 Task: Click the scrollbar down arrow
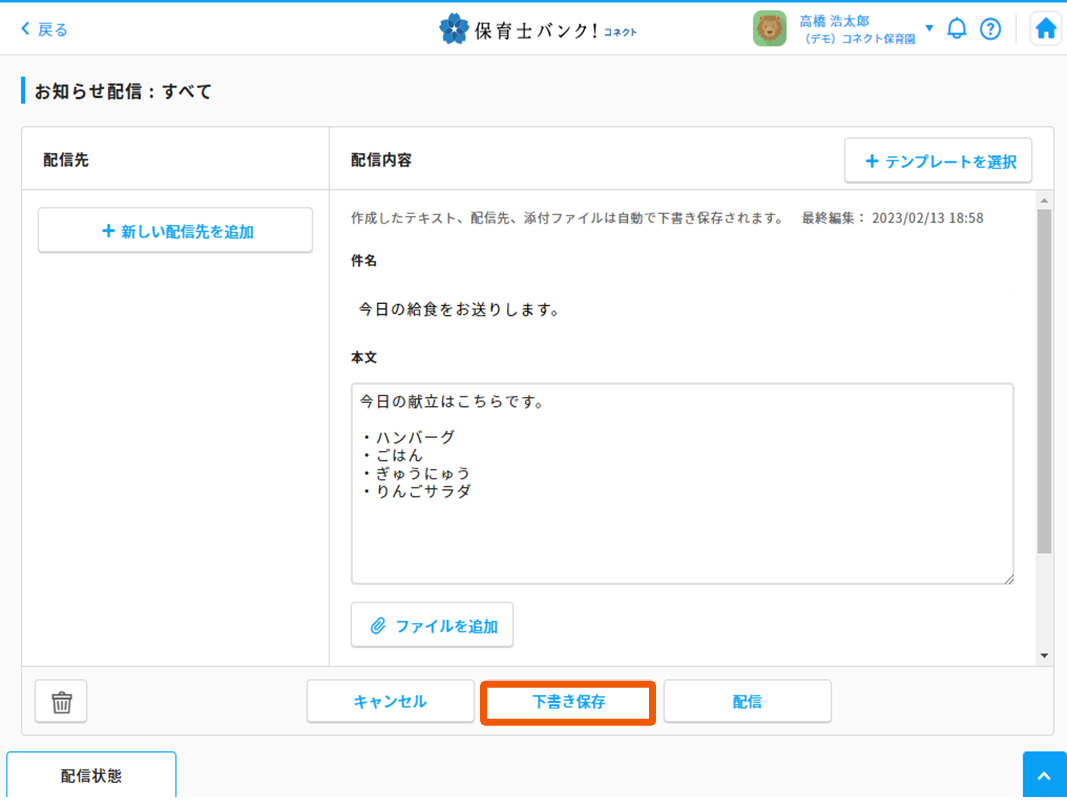tap(1044, 656)
